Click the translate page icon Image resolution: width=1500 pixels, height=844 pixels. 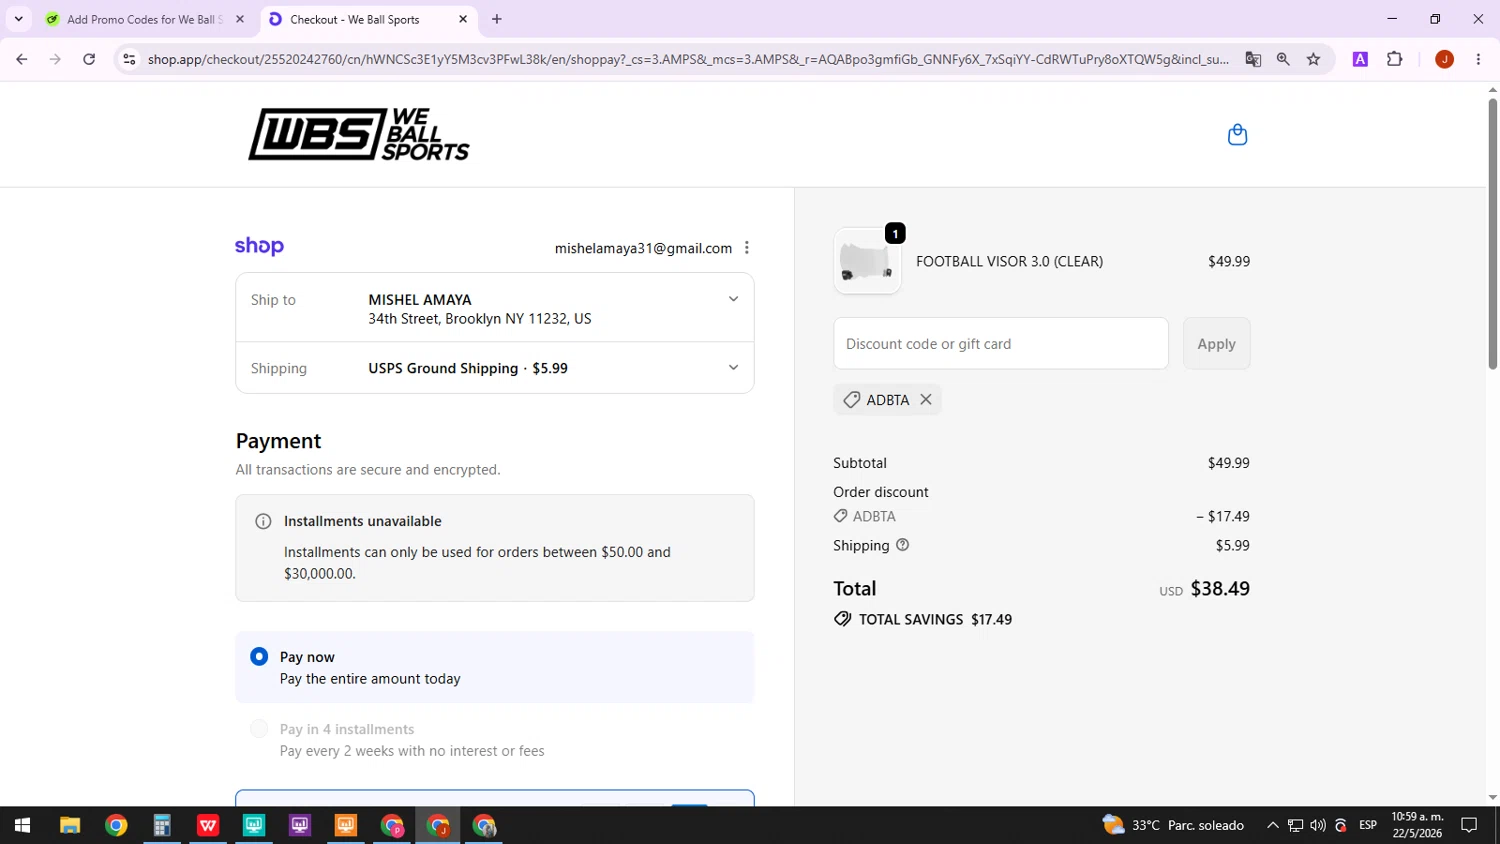(1253, 59)
